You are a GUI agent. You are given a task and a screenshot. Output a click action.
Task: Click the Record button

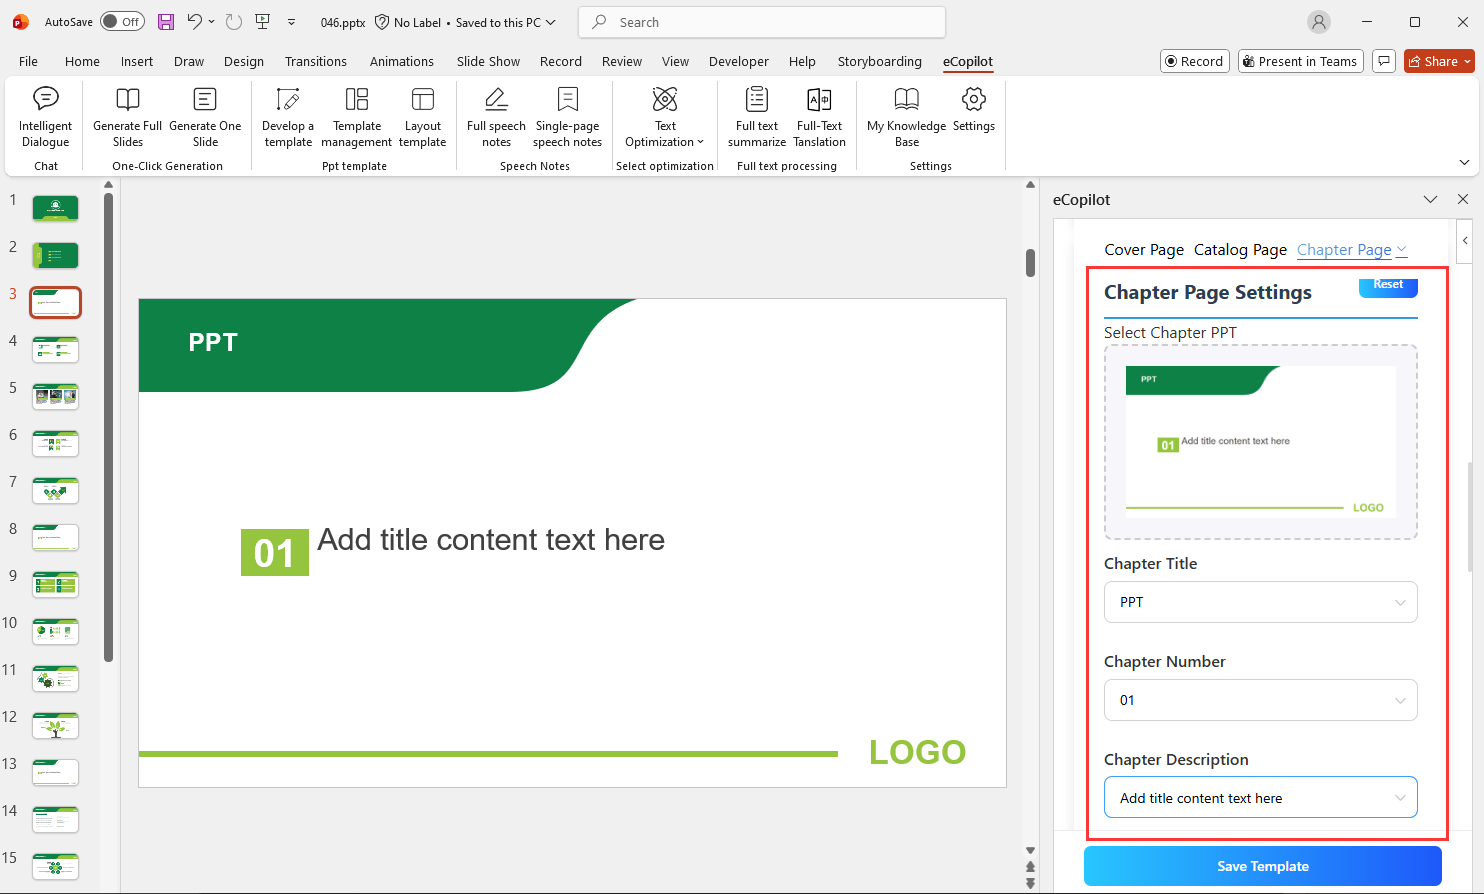(x=1194, y=61)
